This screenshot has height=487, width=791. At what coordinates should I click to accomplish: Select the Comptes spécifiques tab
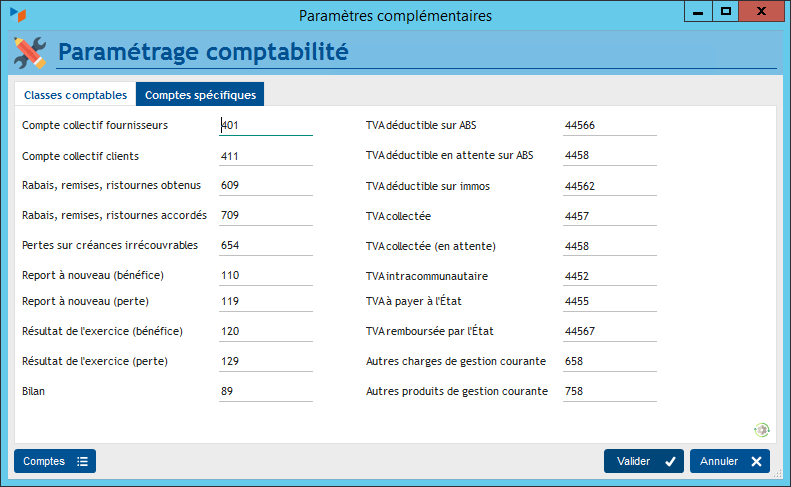(x=200, y=95)
